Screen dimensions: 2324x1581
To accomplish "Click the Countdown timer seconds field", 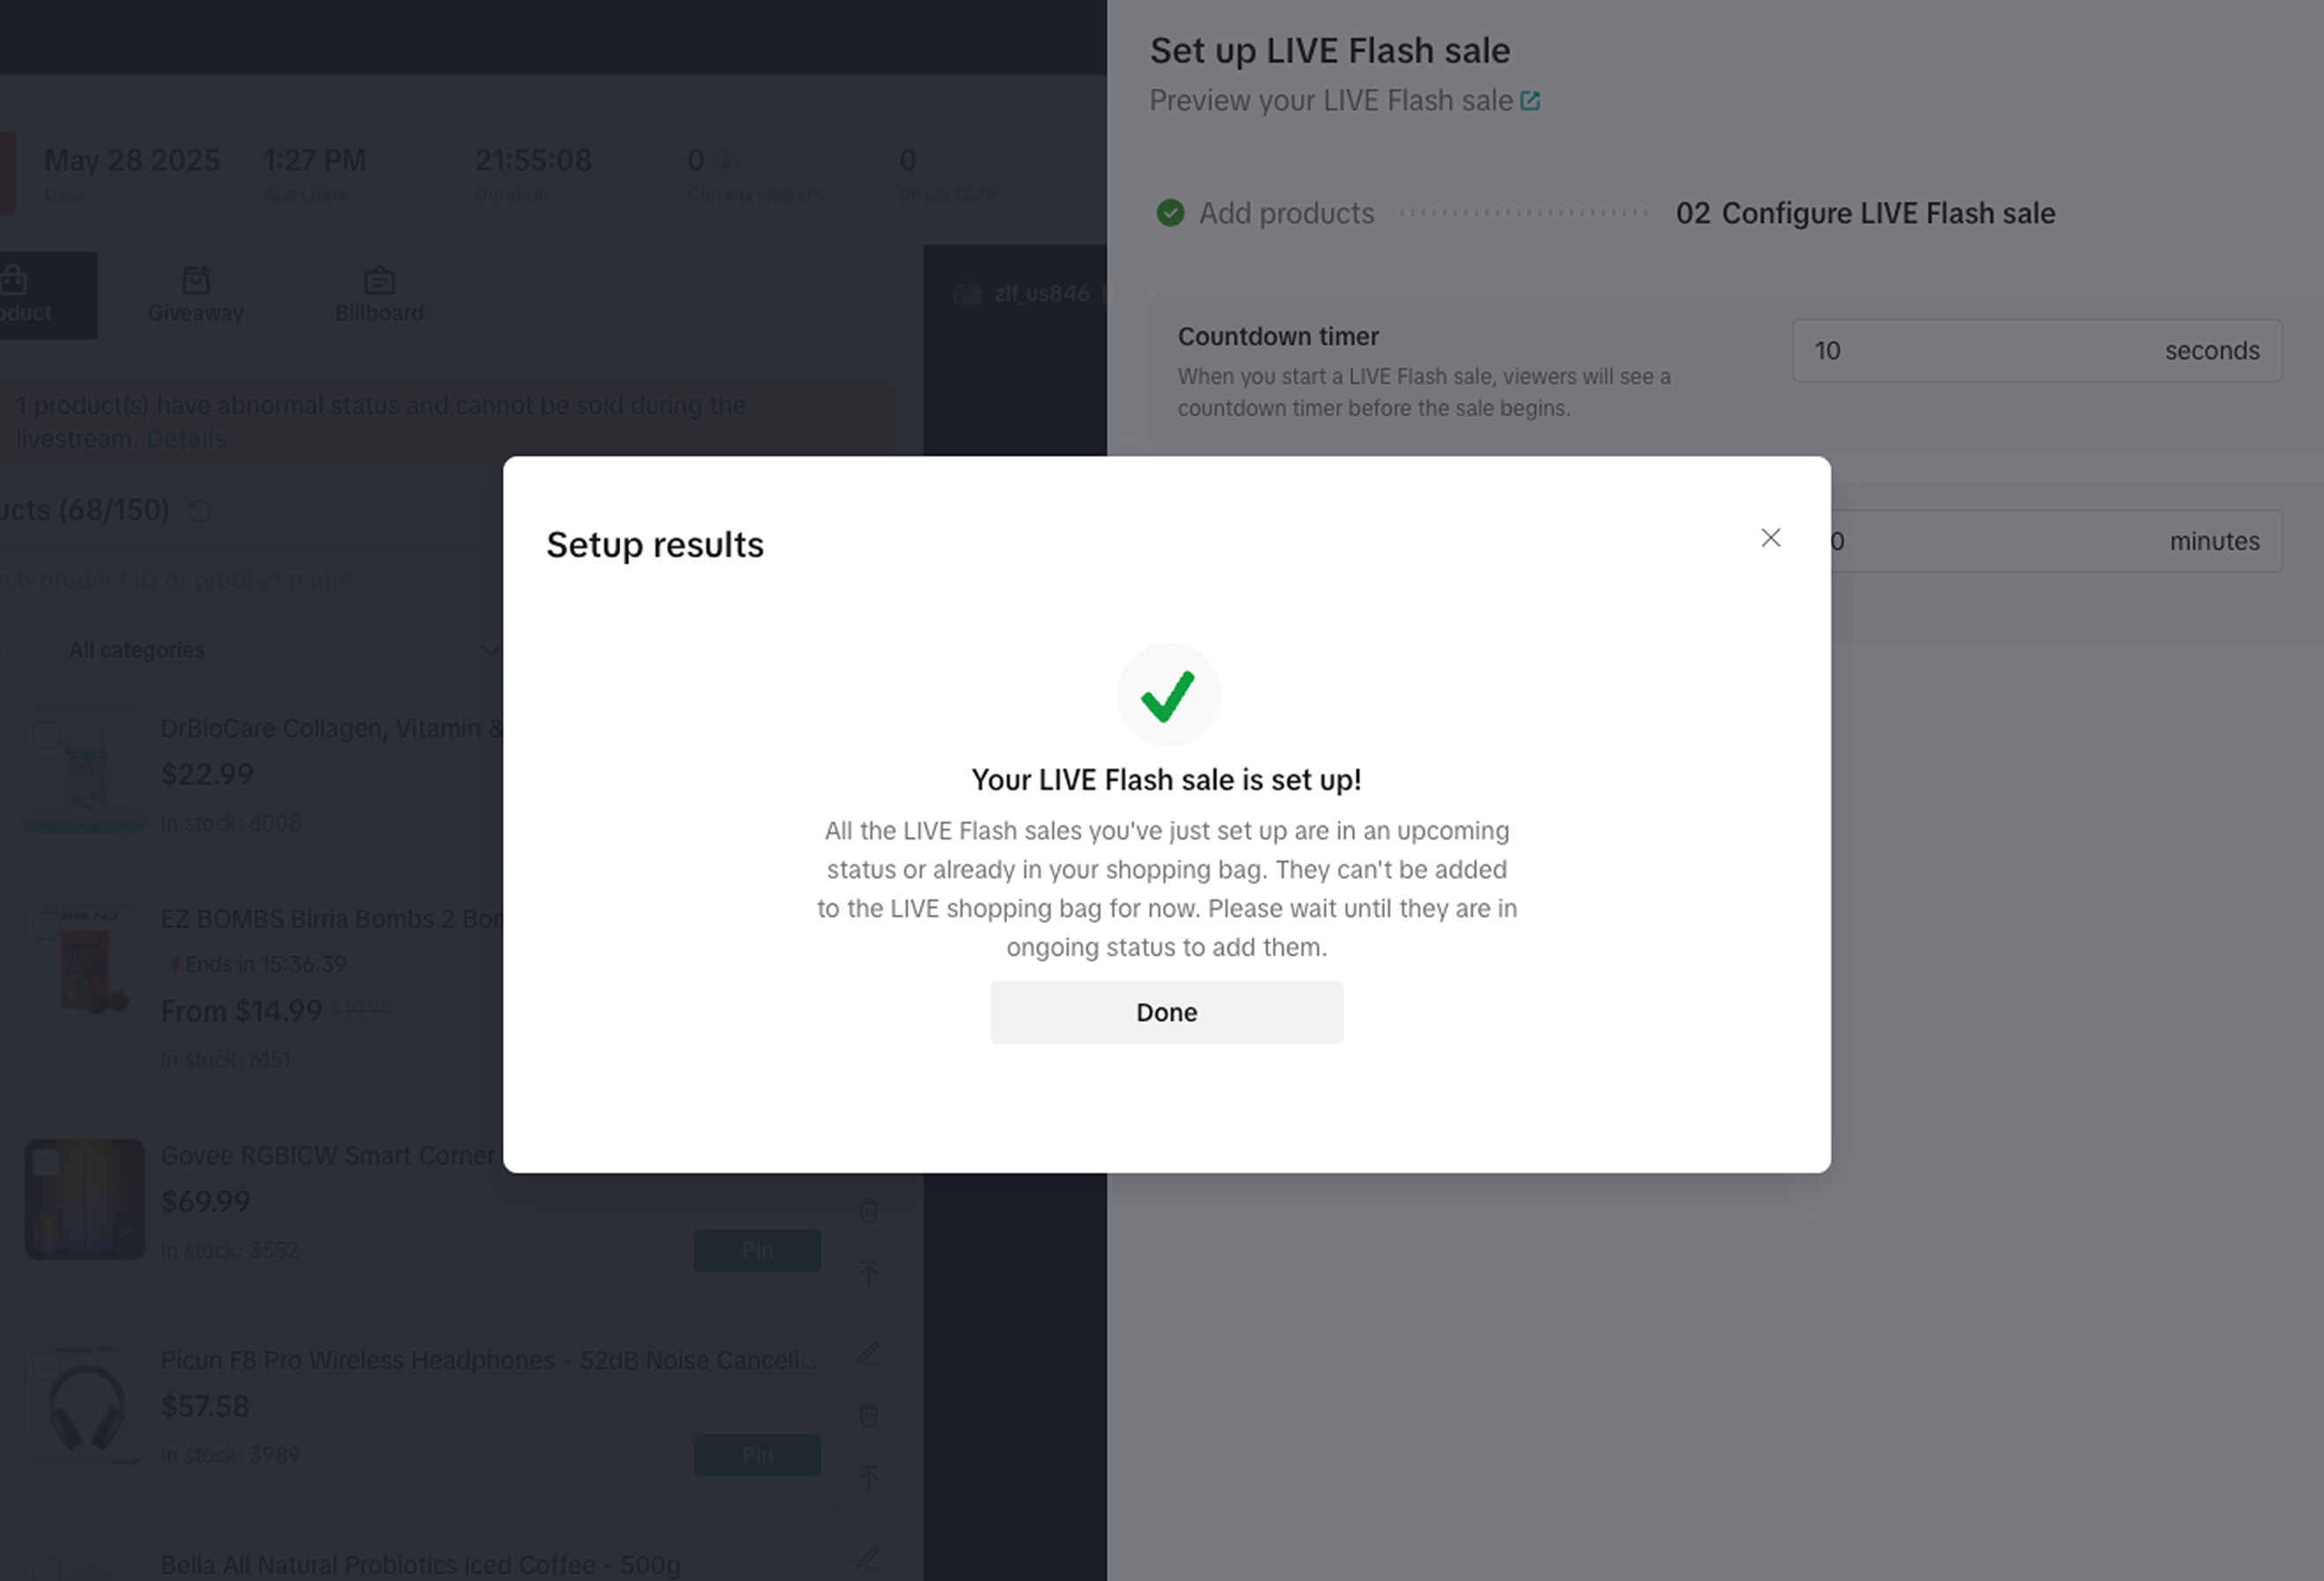I will coord(1980,351).
